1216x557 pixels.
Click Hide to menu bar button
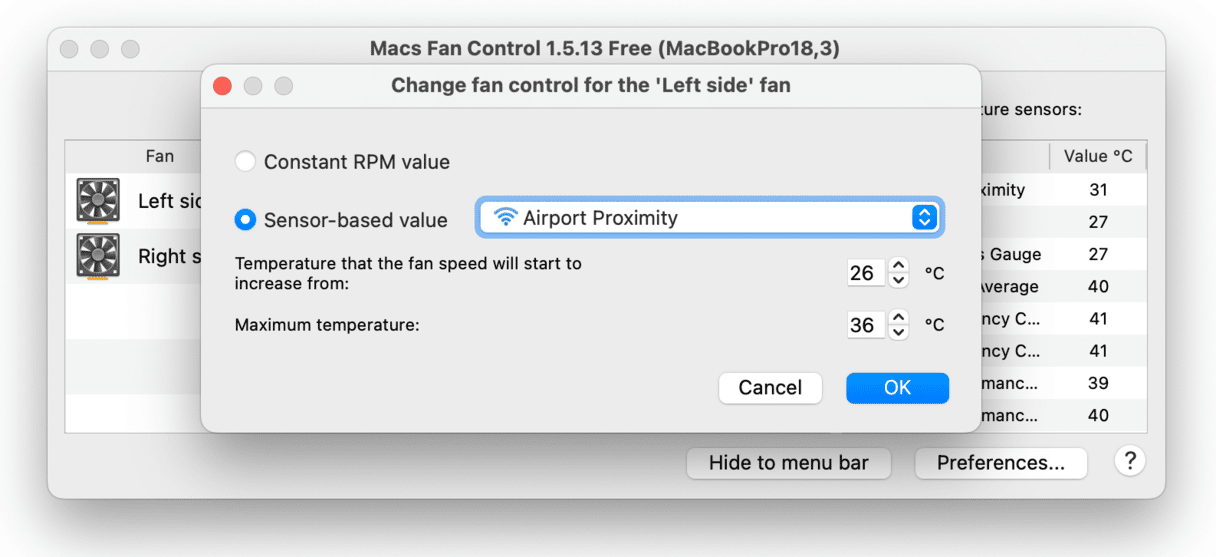coord(788,463)
